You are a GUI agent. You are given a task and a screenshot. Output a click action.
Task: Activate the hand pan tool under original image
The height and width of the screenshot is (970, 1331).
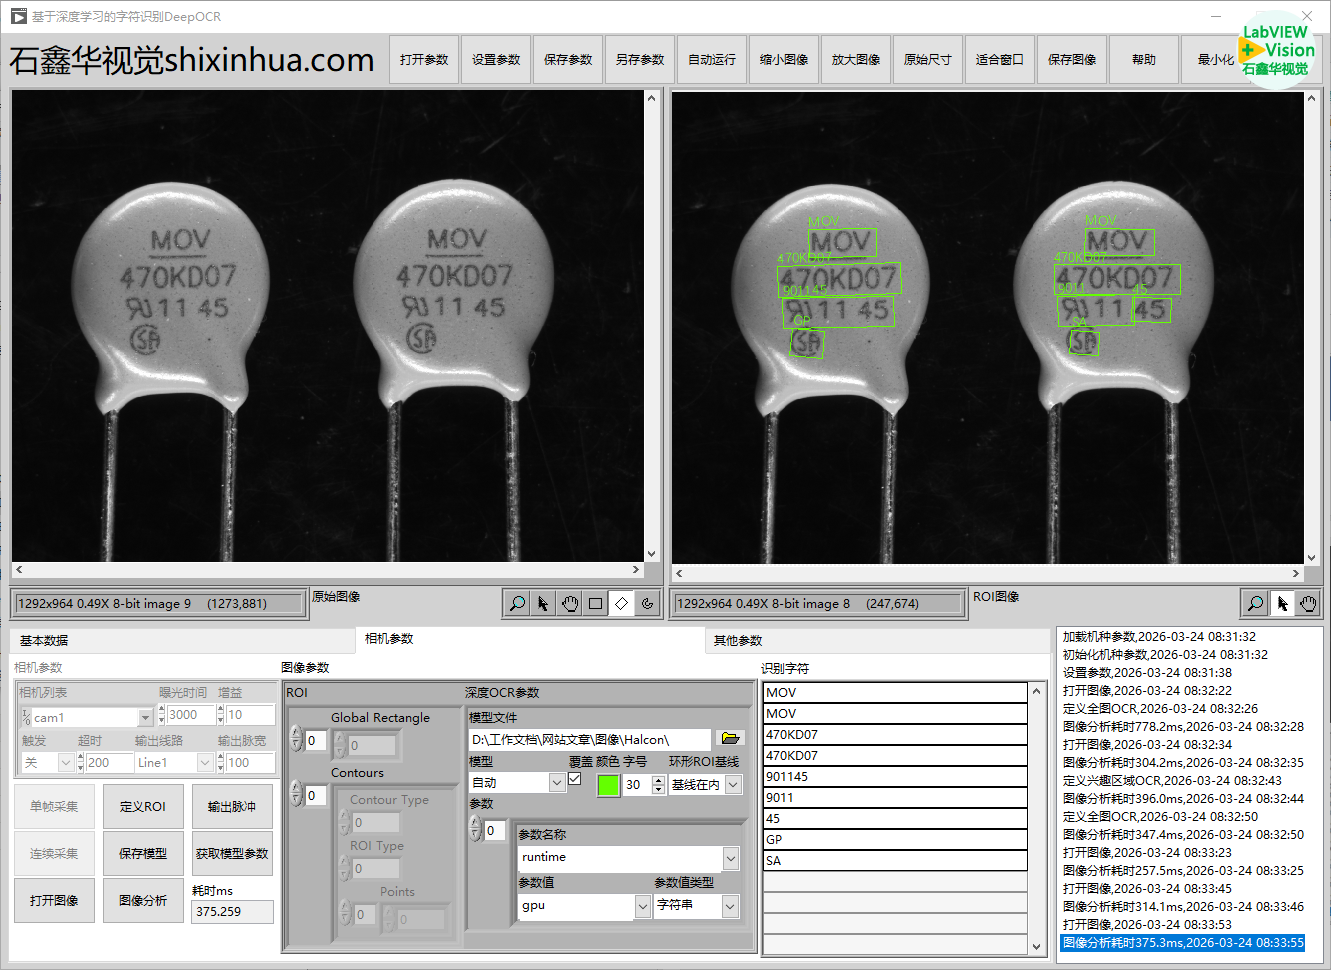[x=569, y=603]
